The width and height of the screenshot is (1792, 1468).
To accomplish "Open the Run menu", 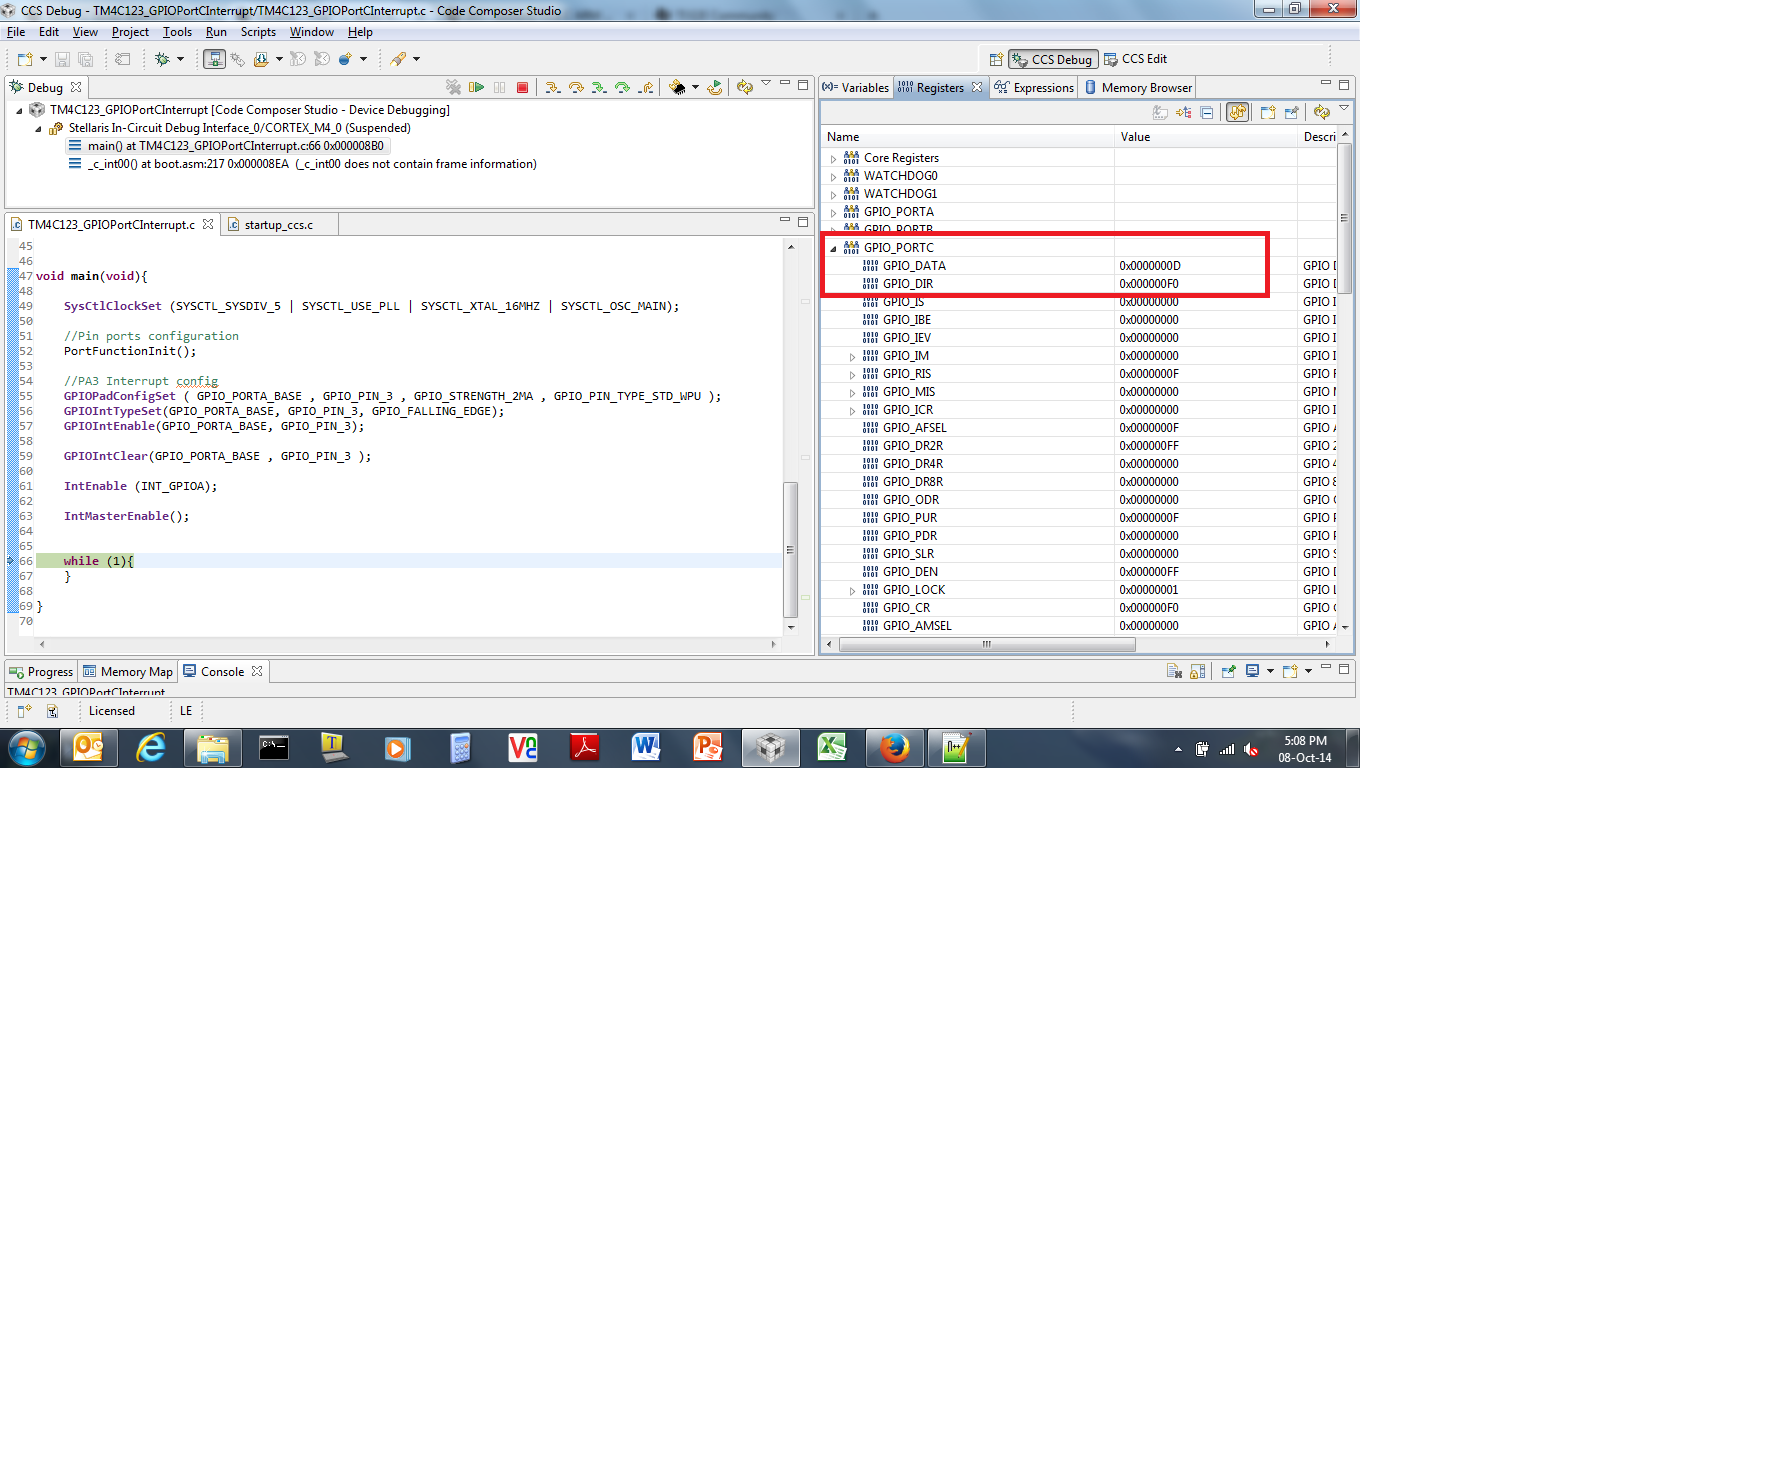I will (216, 32).
